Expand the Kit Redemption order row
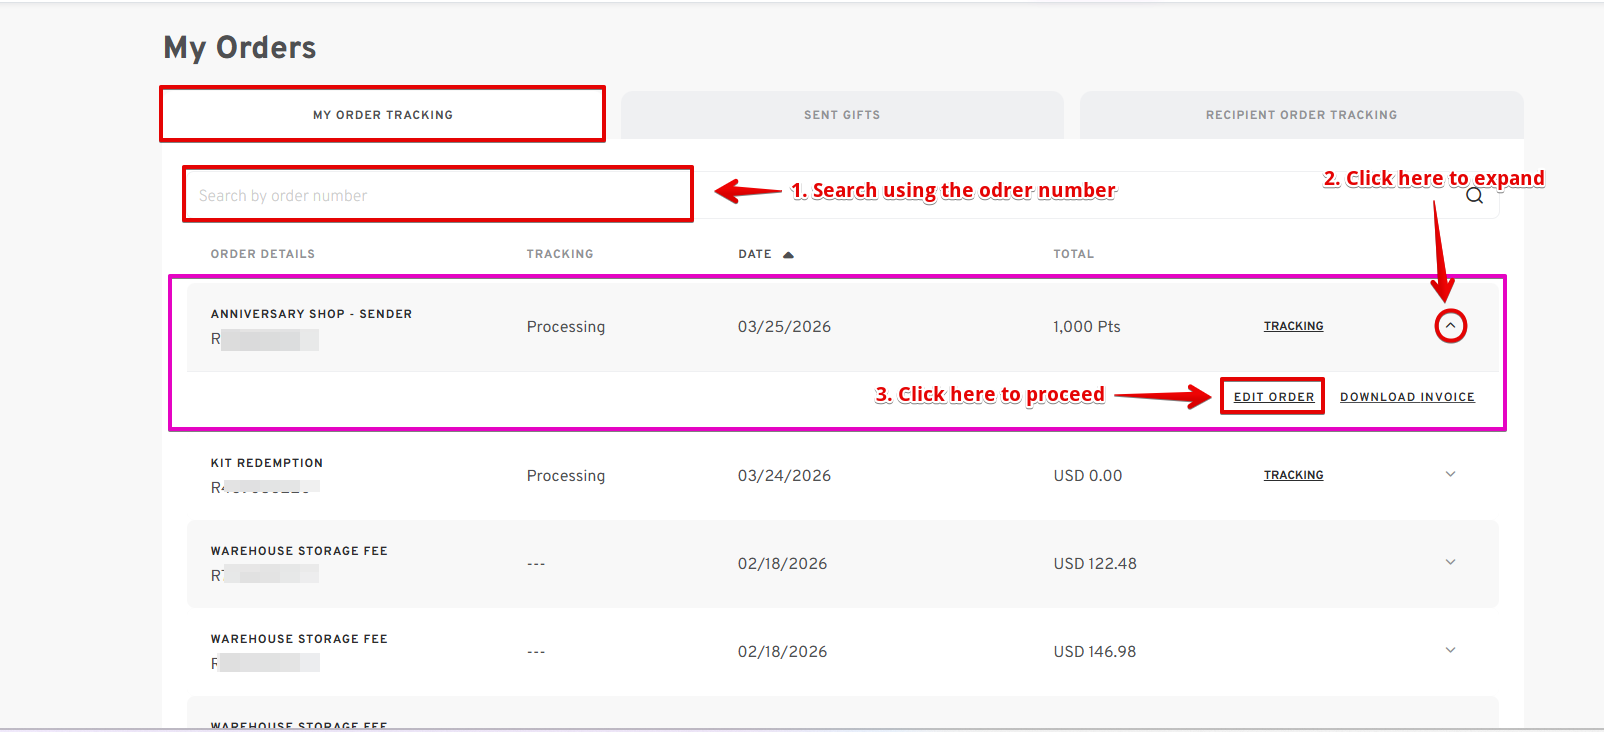Viewport: 1604px width, 732px height. pos(1450,475)
